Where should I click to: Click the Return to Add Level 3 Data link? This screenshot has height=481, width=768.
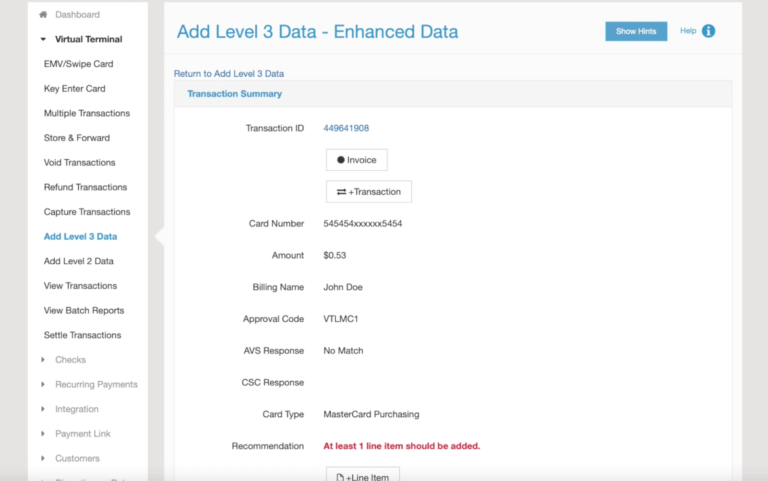point(229,73)
